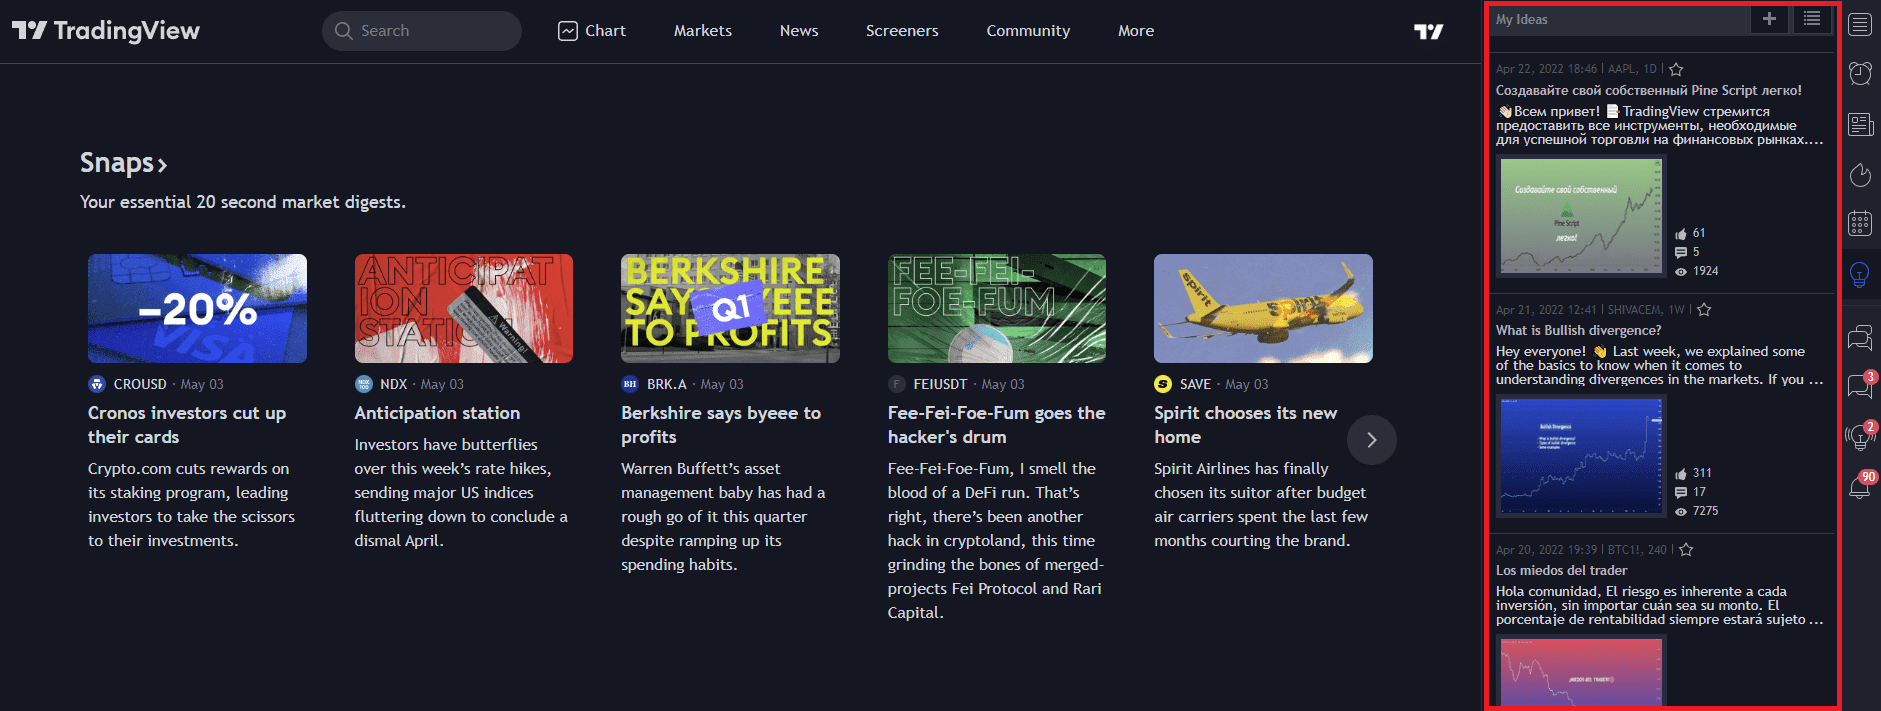Open the Public Chats icon in sidebar

(x=1860, y=338)
